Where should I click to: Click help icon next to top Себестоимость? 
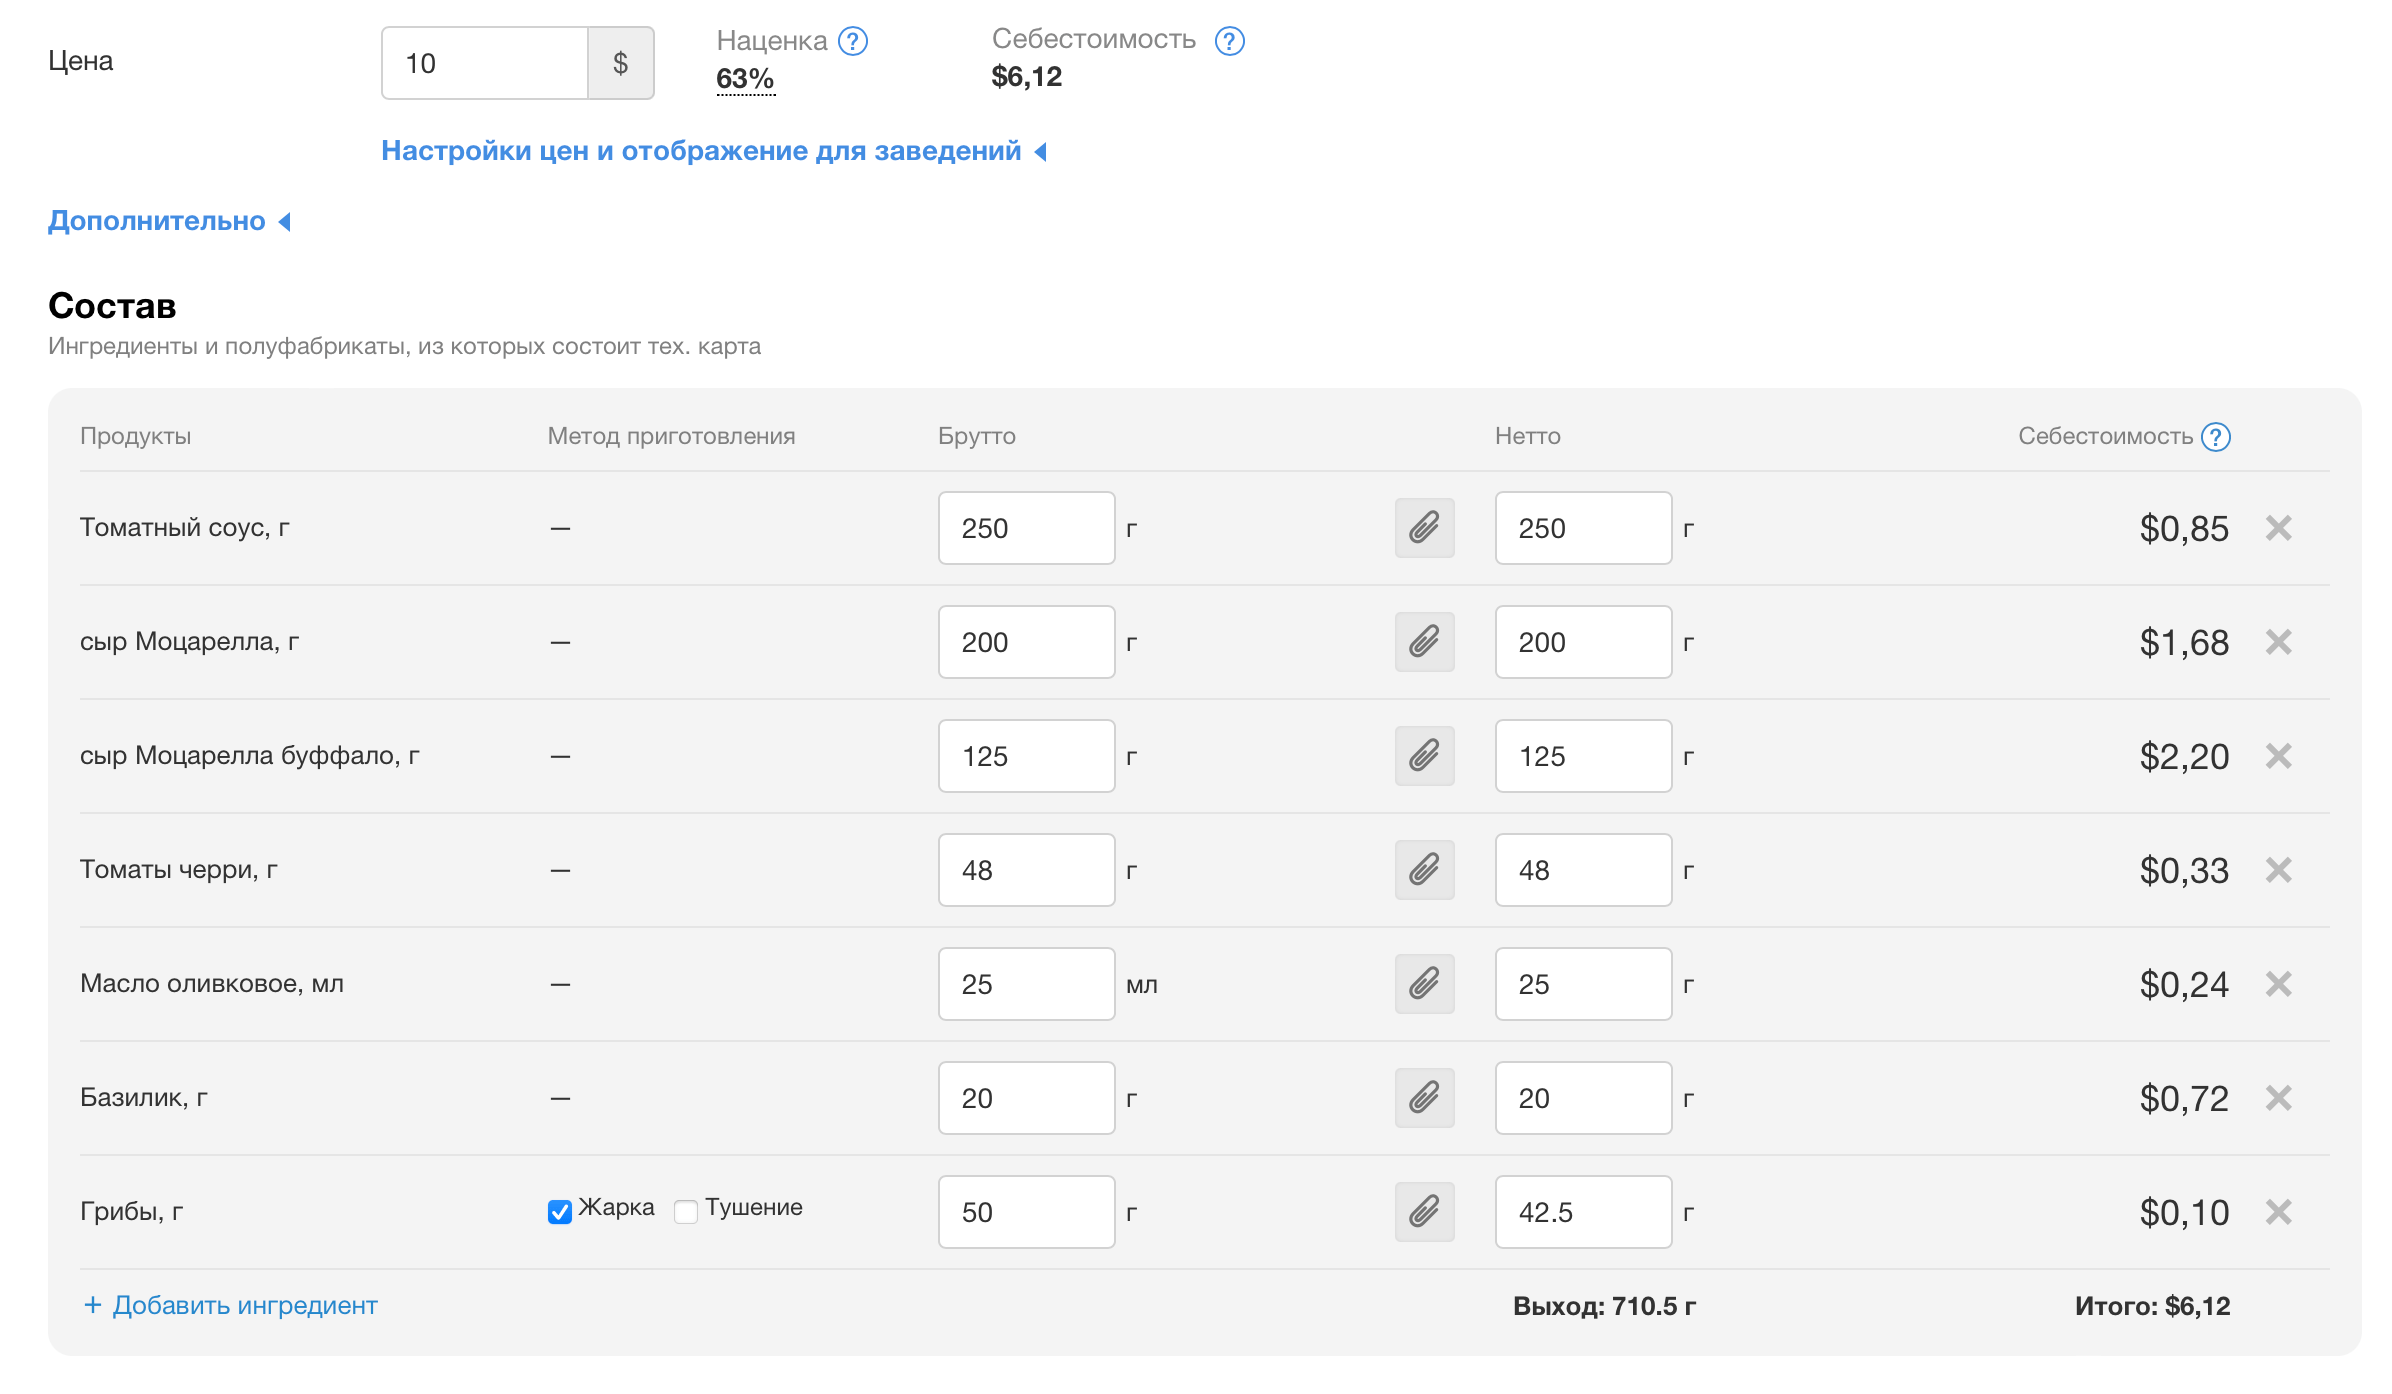[1229, 41]
